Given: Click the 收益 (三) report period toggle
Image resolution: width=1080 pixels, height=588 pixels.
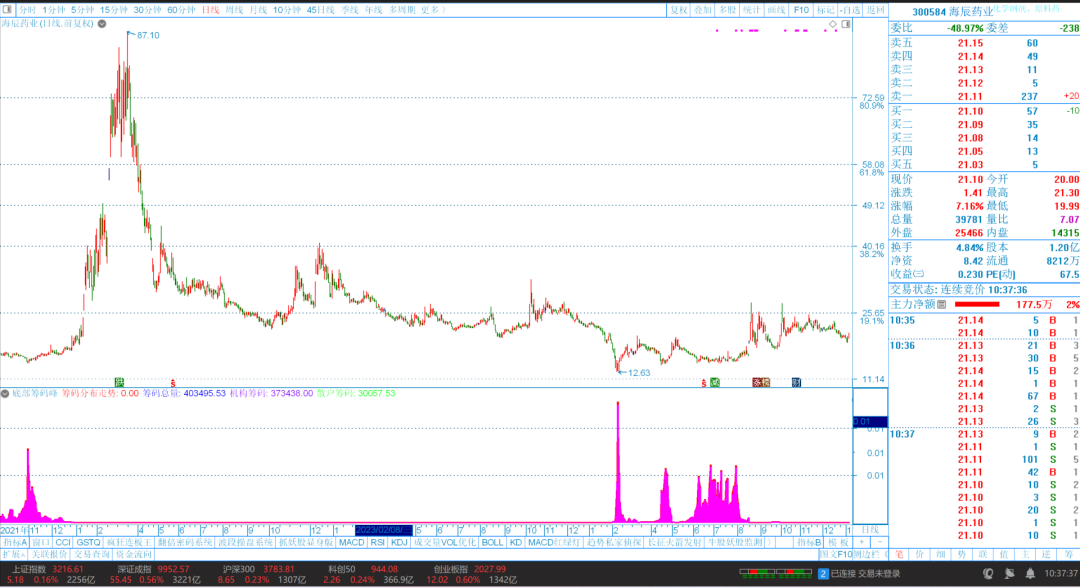Looking at the screenshot, I should 918,274.
